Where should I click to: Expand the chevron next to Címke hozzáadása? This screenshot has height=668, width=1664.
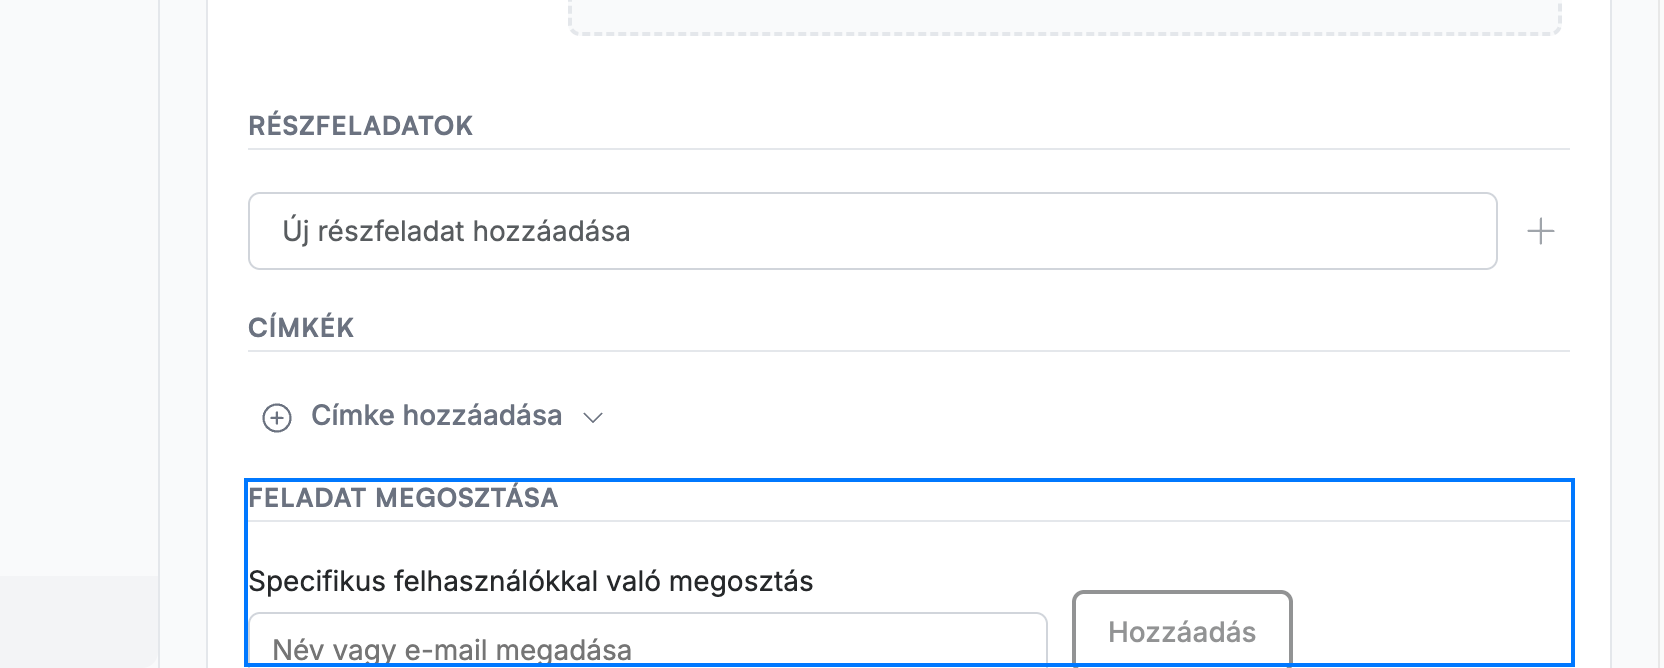pos(593,418)
